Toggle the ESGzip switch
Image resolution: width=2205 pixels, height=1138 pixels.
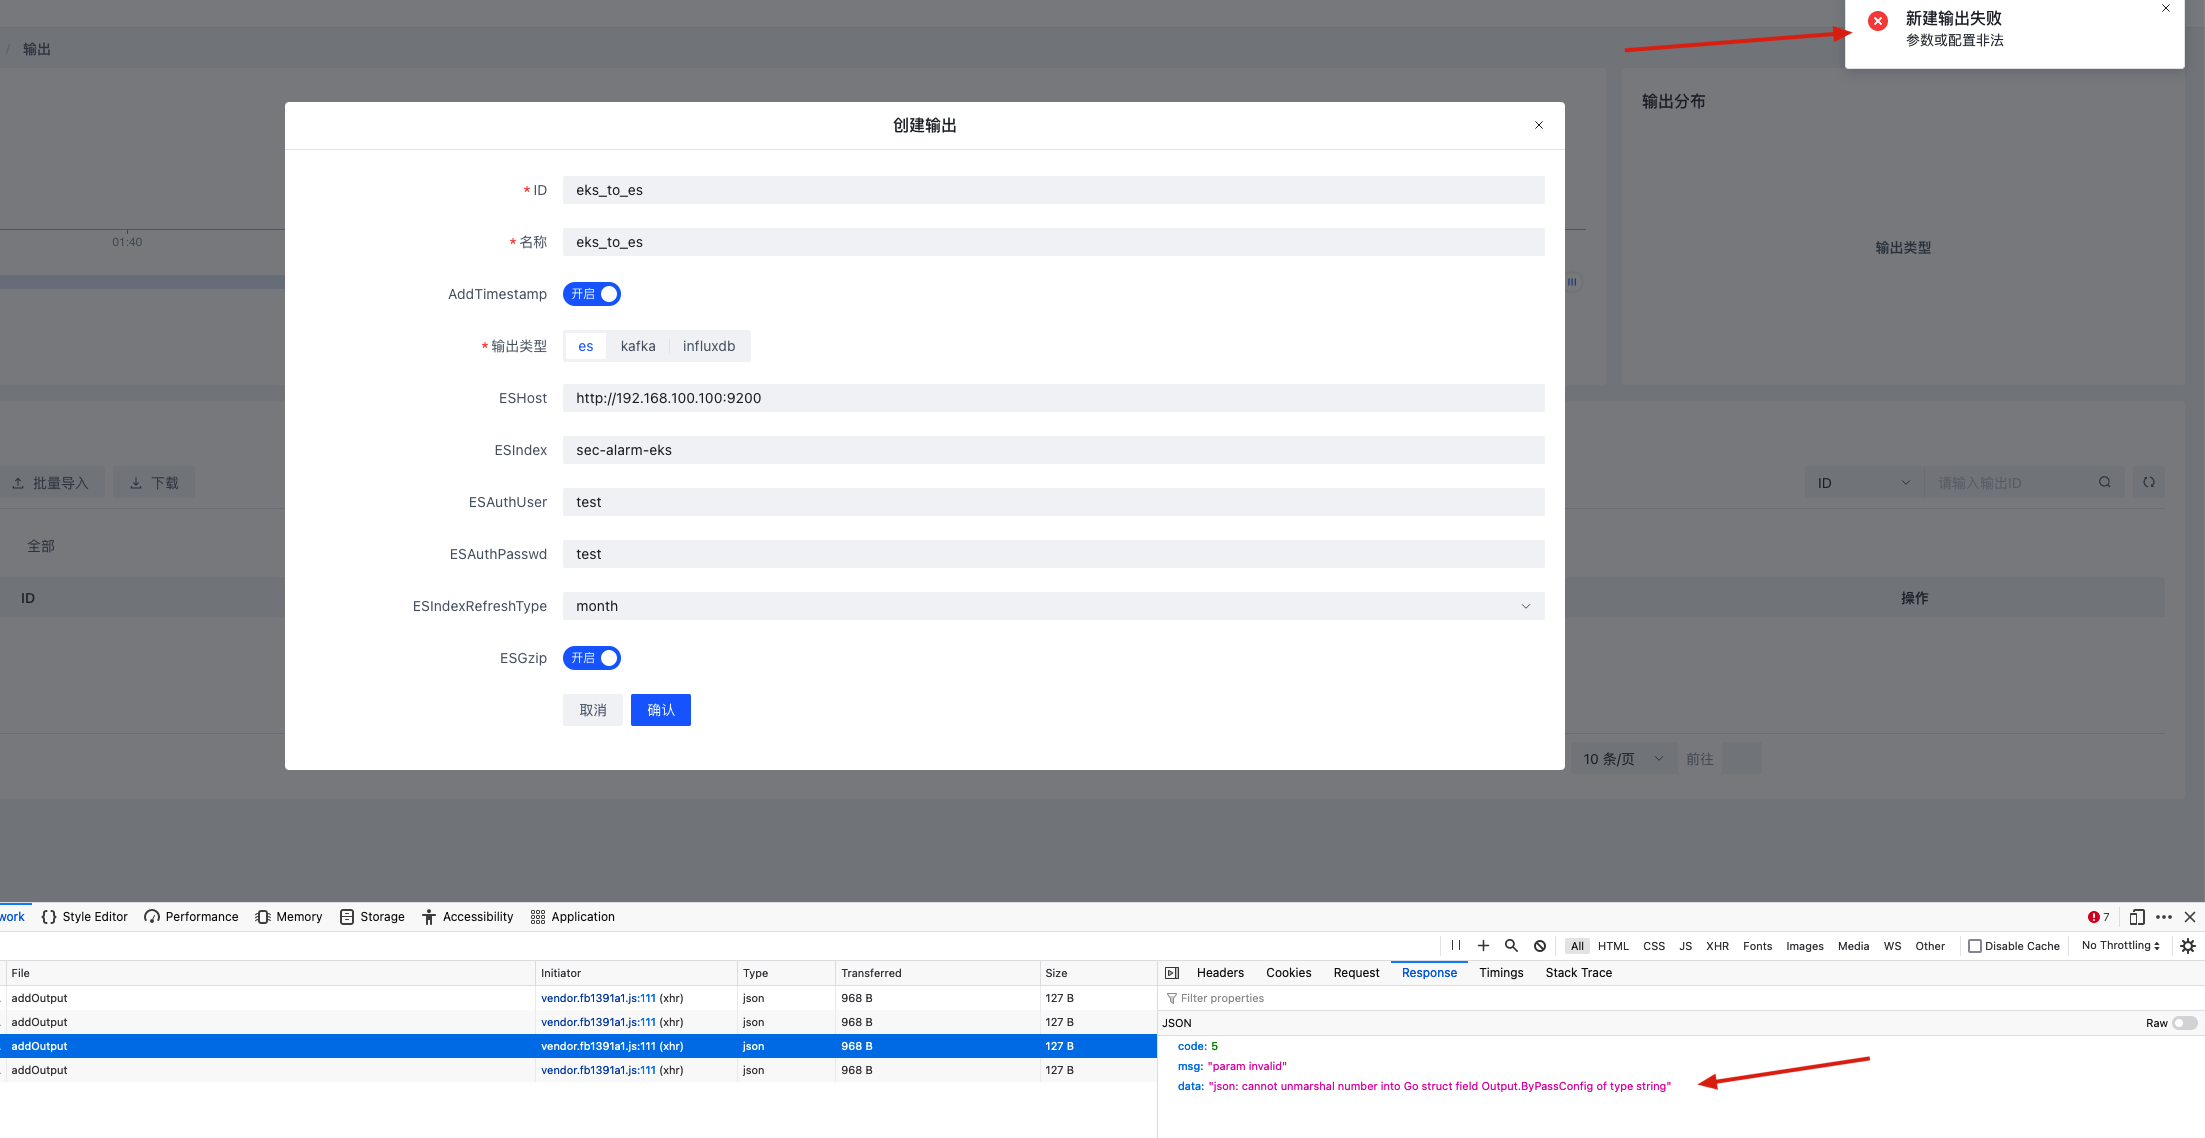(x=592, y=658)
